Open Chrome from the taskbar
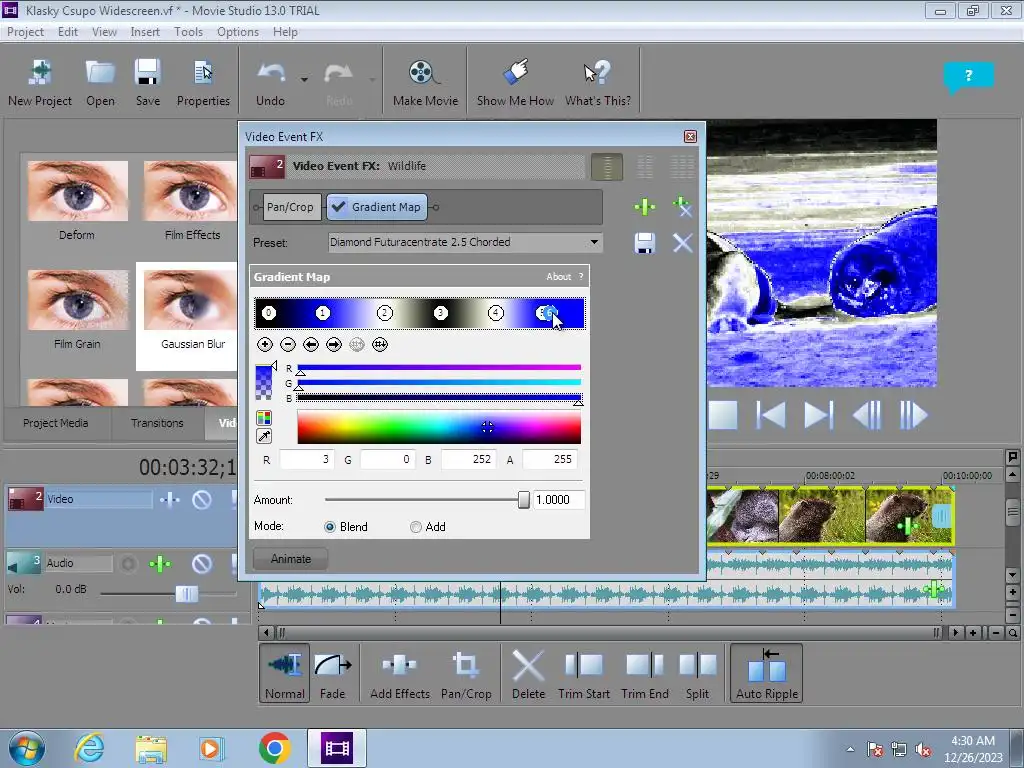The height and width of the screenshot is (768, 1024). (274, 748)
